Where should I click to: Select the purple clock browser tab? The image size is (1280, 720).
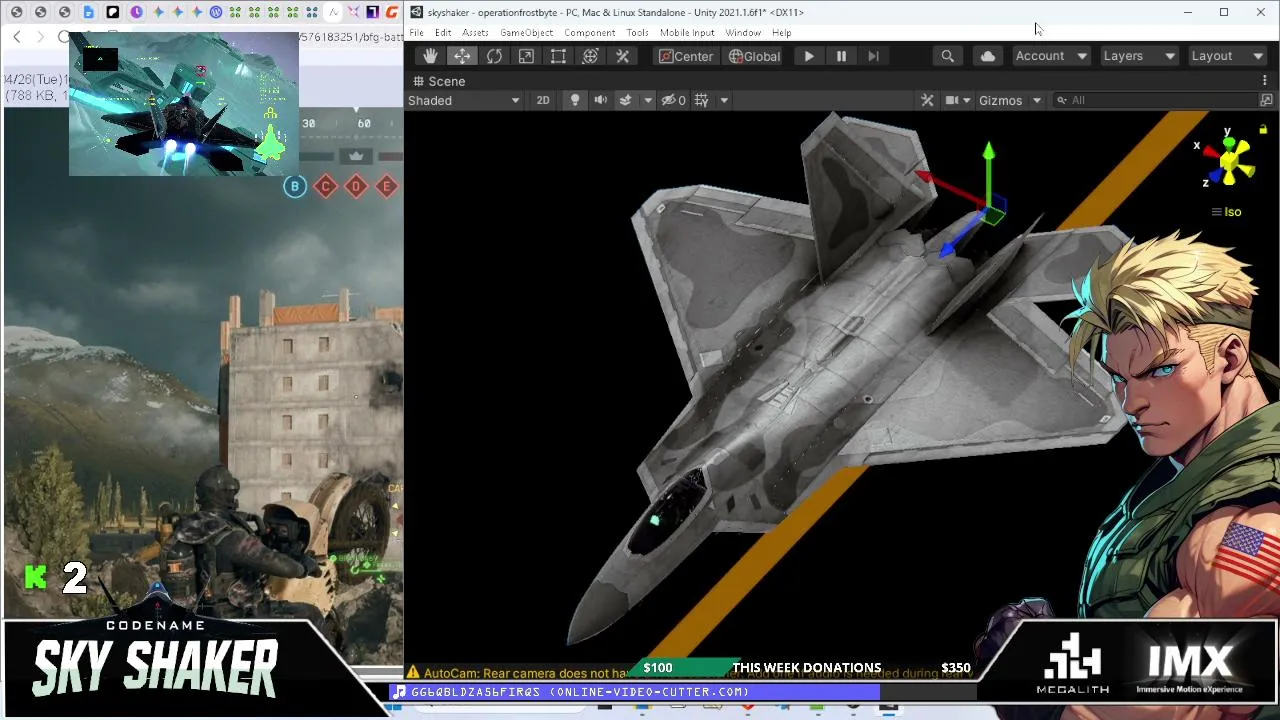[136, 12]
